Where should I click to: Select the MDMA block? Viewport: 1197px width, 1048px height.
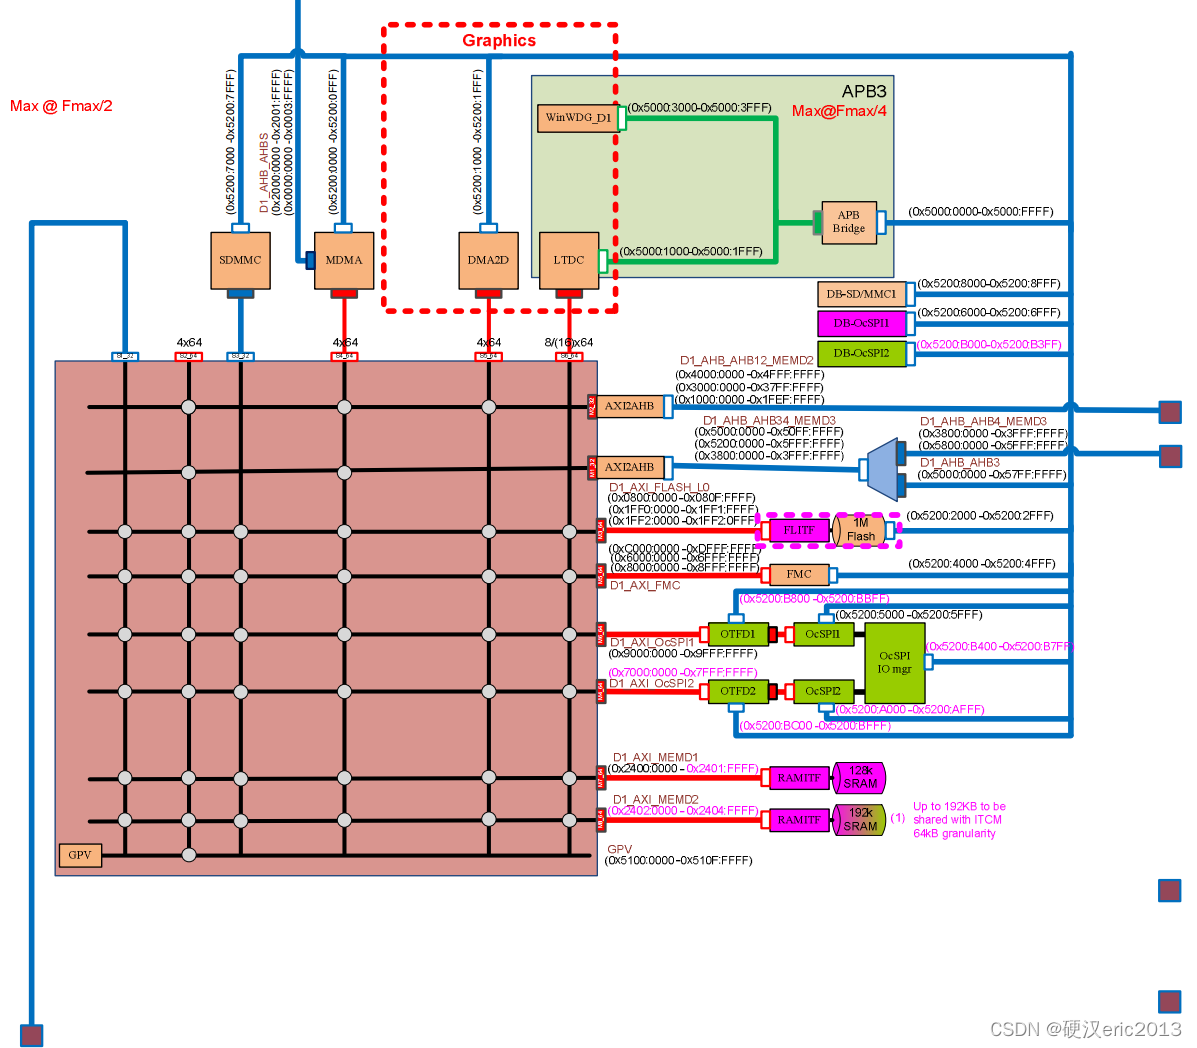tap(344, 260)
